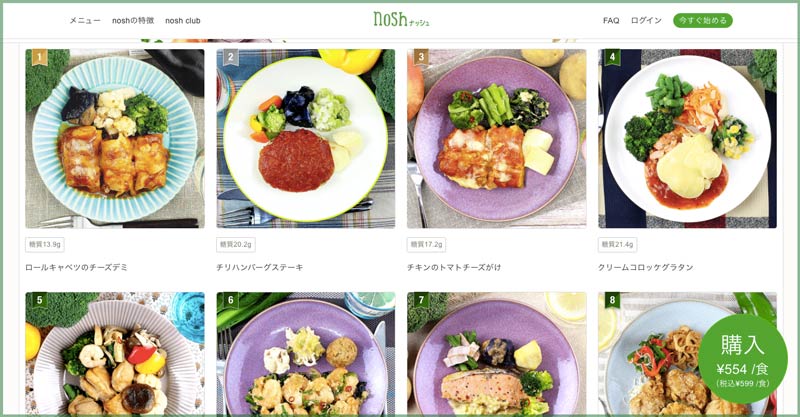
Task: Go to the nosh club page
Action: (183, 20)
